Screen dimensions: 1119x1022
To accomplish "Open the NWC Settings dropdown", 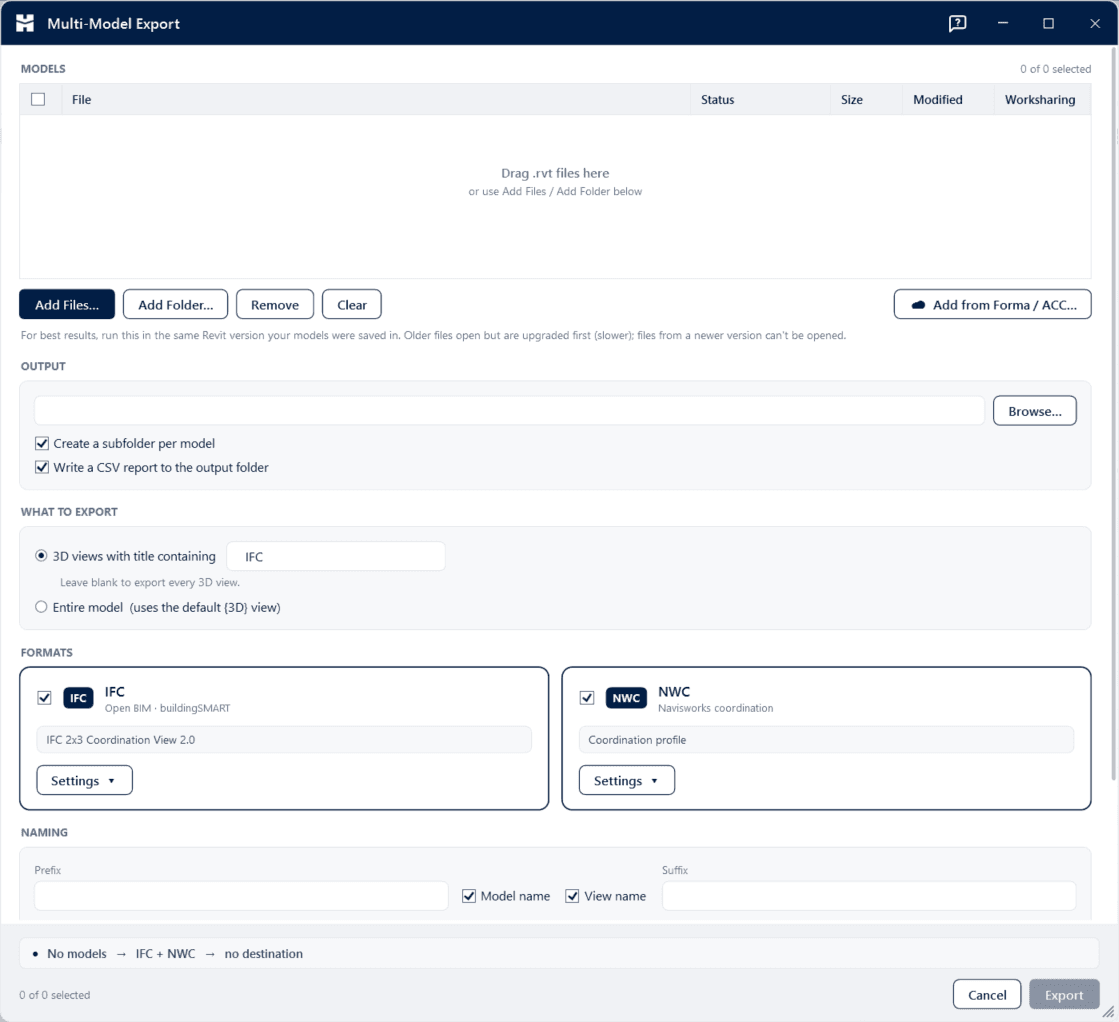I will pos(627,780).
